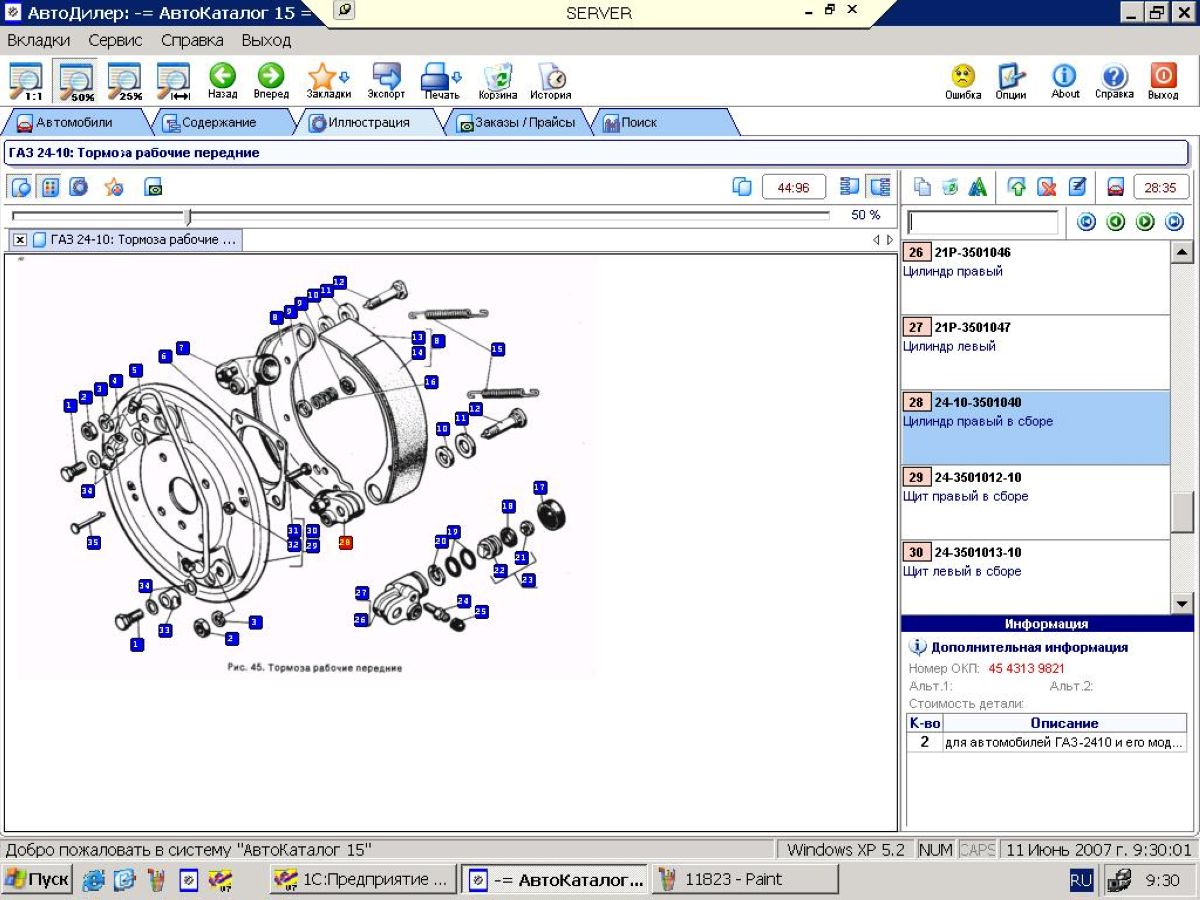Click the copy icon in parts panel toolbar
Image resolution: width=1200 pixels, height=900 pixels.
click(x=922, y=187)
